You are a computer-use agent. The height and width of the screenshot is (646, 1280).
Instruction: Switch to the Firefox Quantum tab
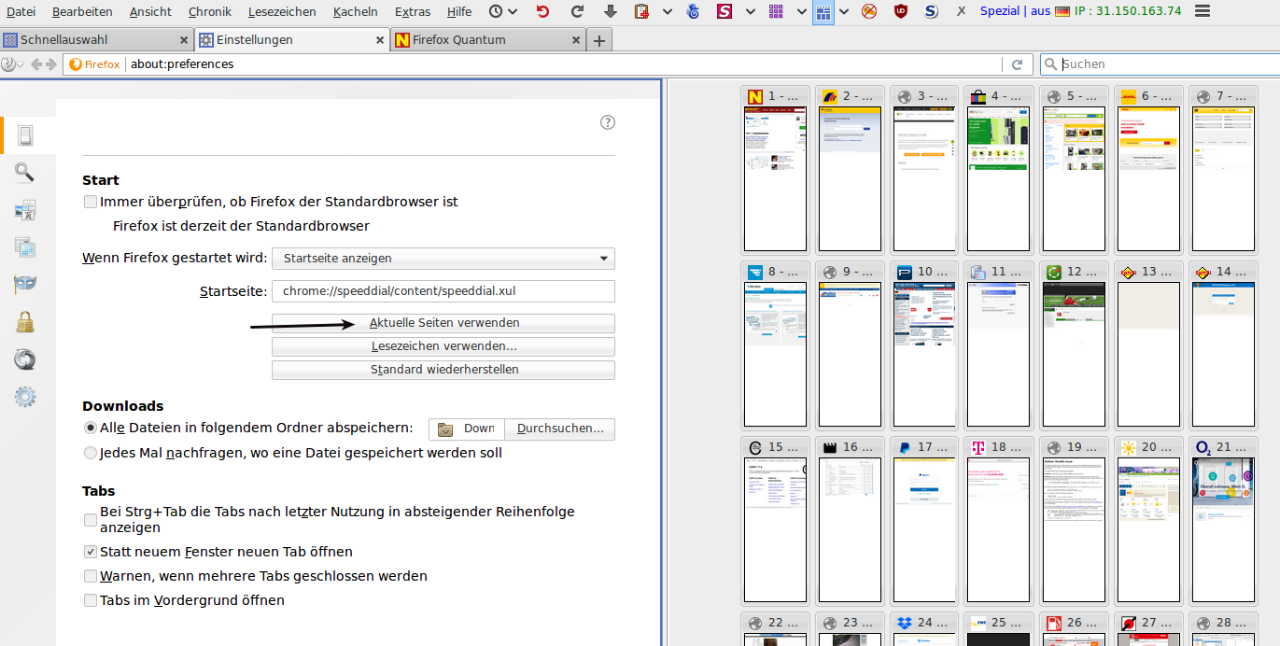pyautogui.click(x=487, y=40)
